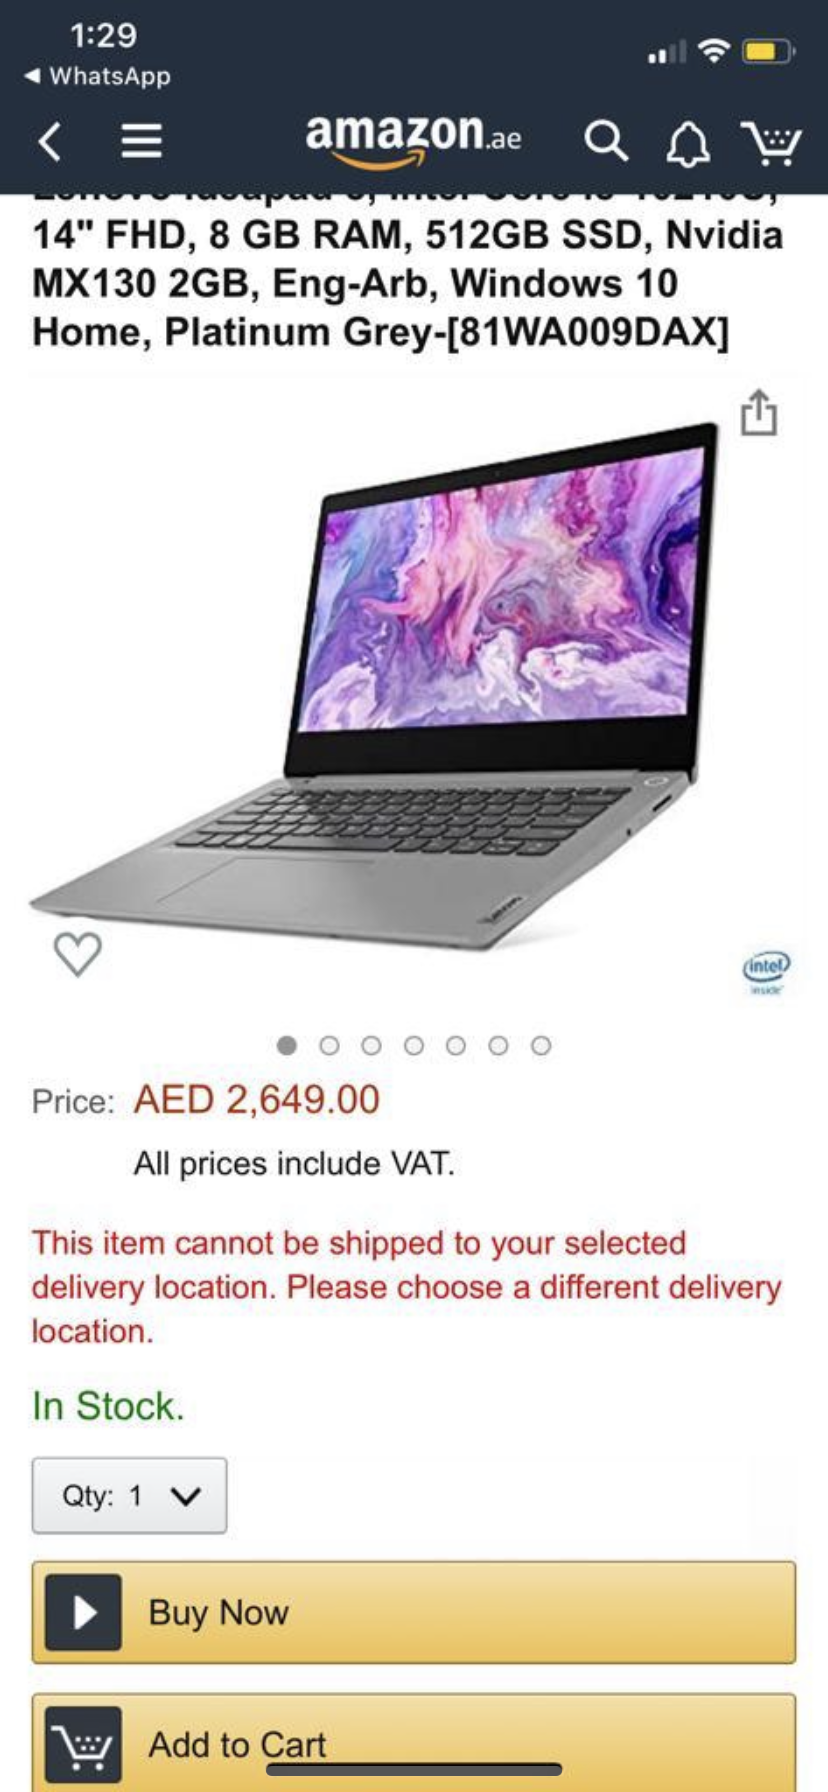Add item to wishlist with heart icon
Image resolution: width=828 pixels, height=1792 pixels.
point(77,953)
